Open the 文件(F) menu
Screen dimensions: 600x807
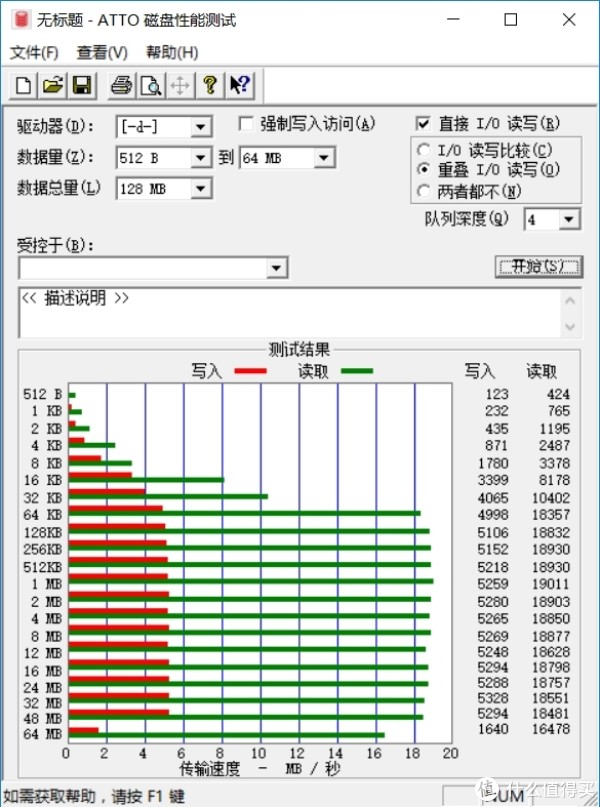pos(34,52)
